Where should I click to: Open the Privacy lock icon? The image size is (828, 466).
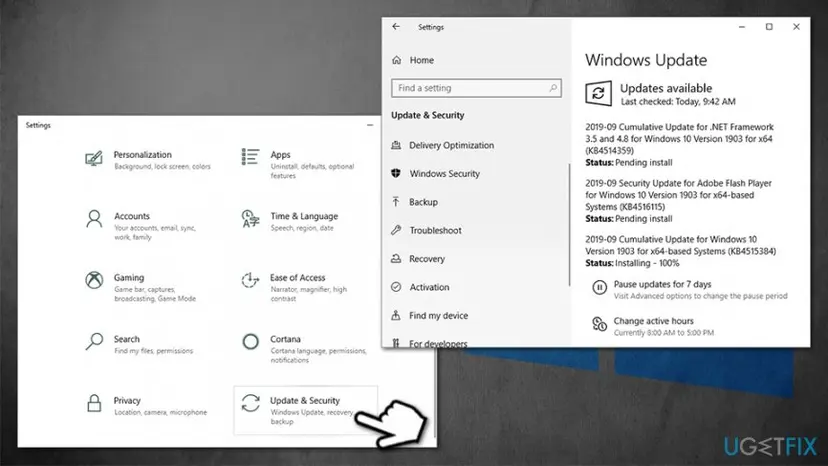[x=94, y=403]
